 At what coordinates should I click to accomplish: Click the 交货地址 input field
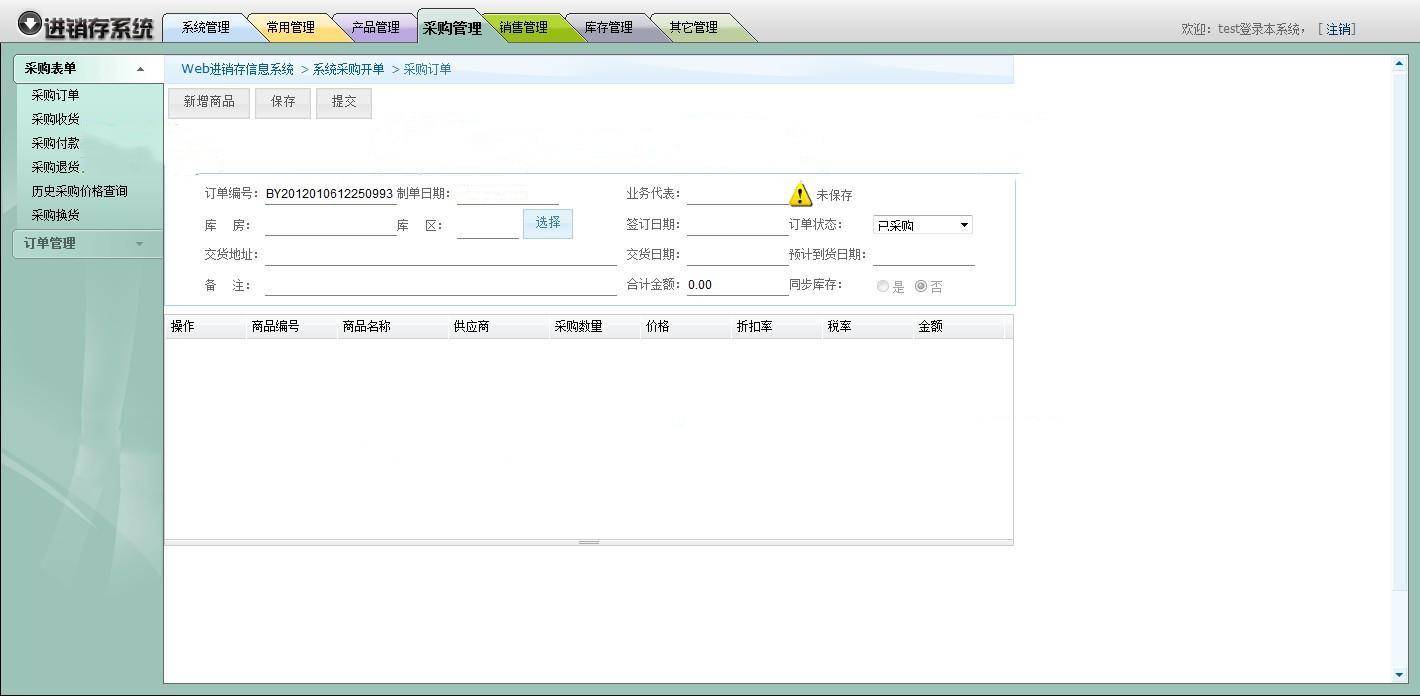coord(440,255)
